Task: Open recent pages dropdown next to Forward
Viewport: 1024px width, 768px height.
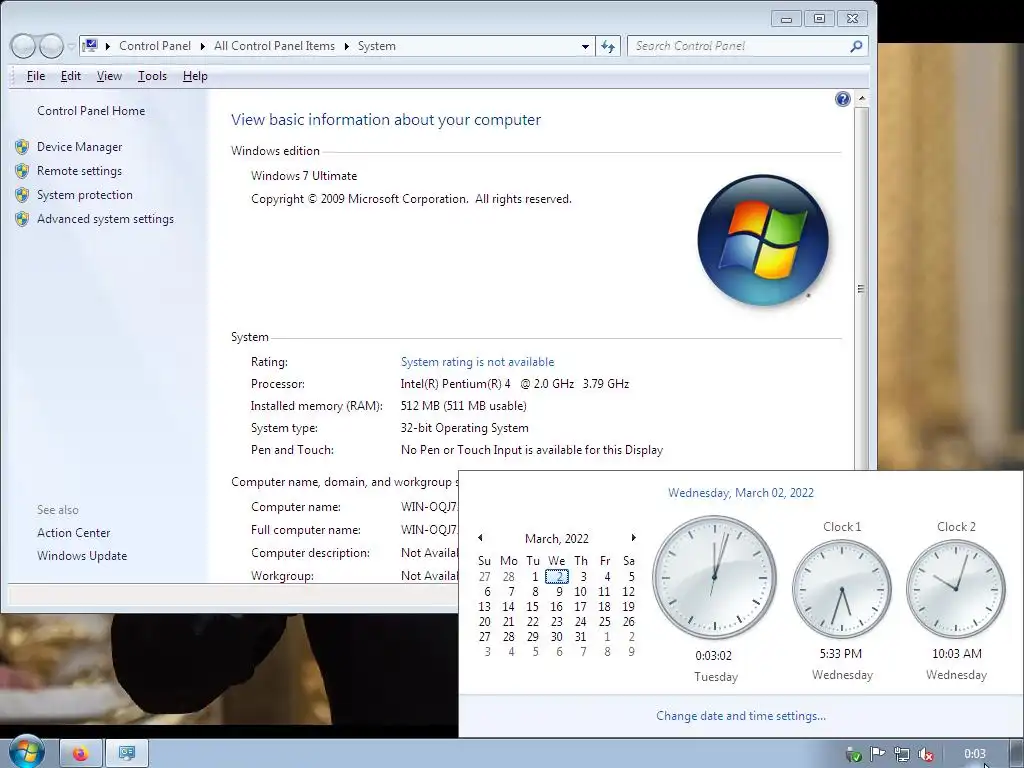Action: (71, 46)
